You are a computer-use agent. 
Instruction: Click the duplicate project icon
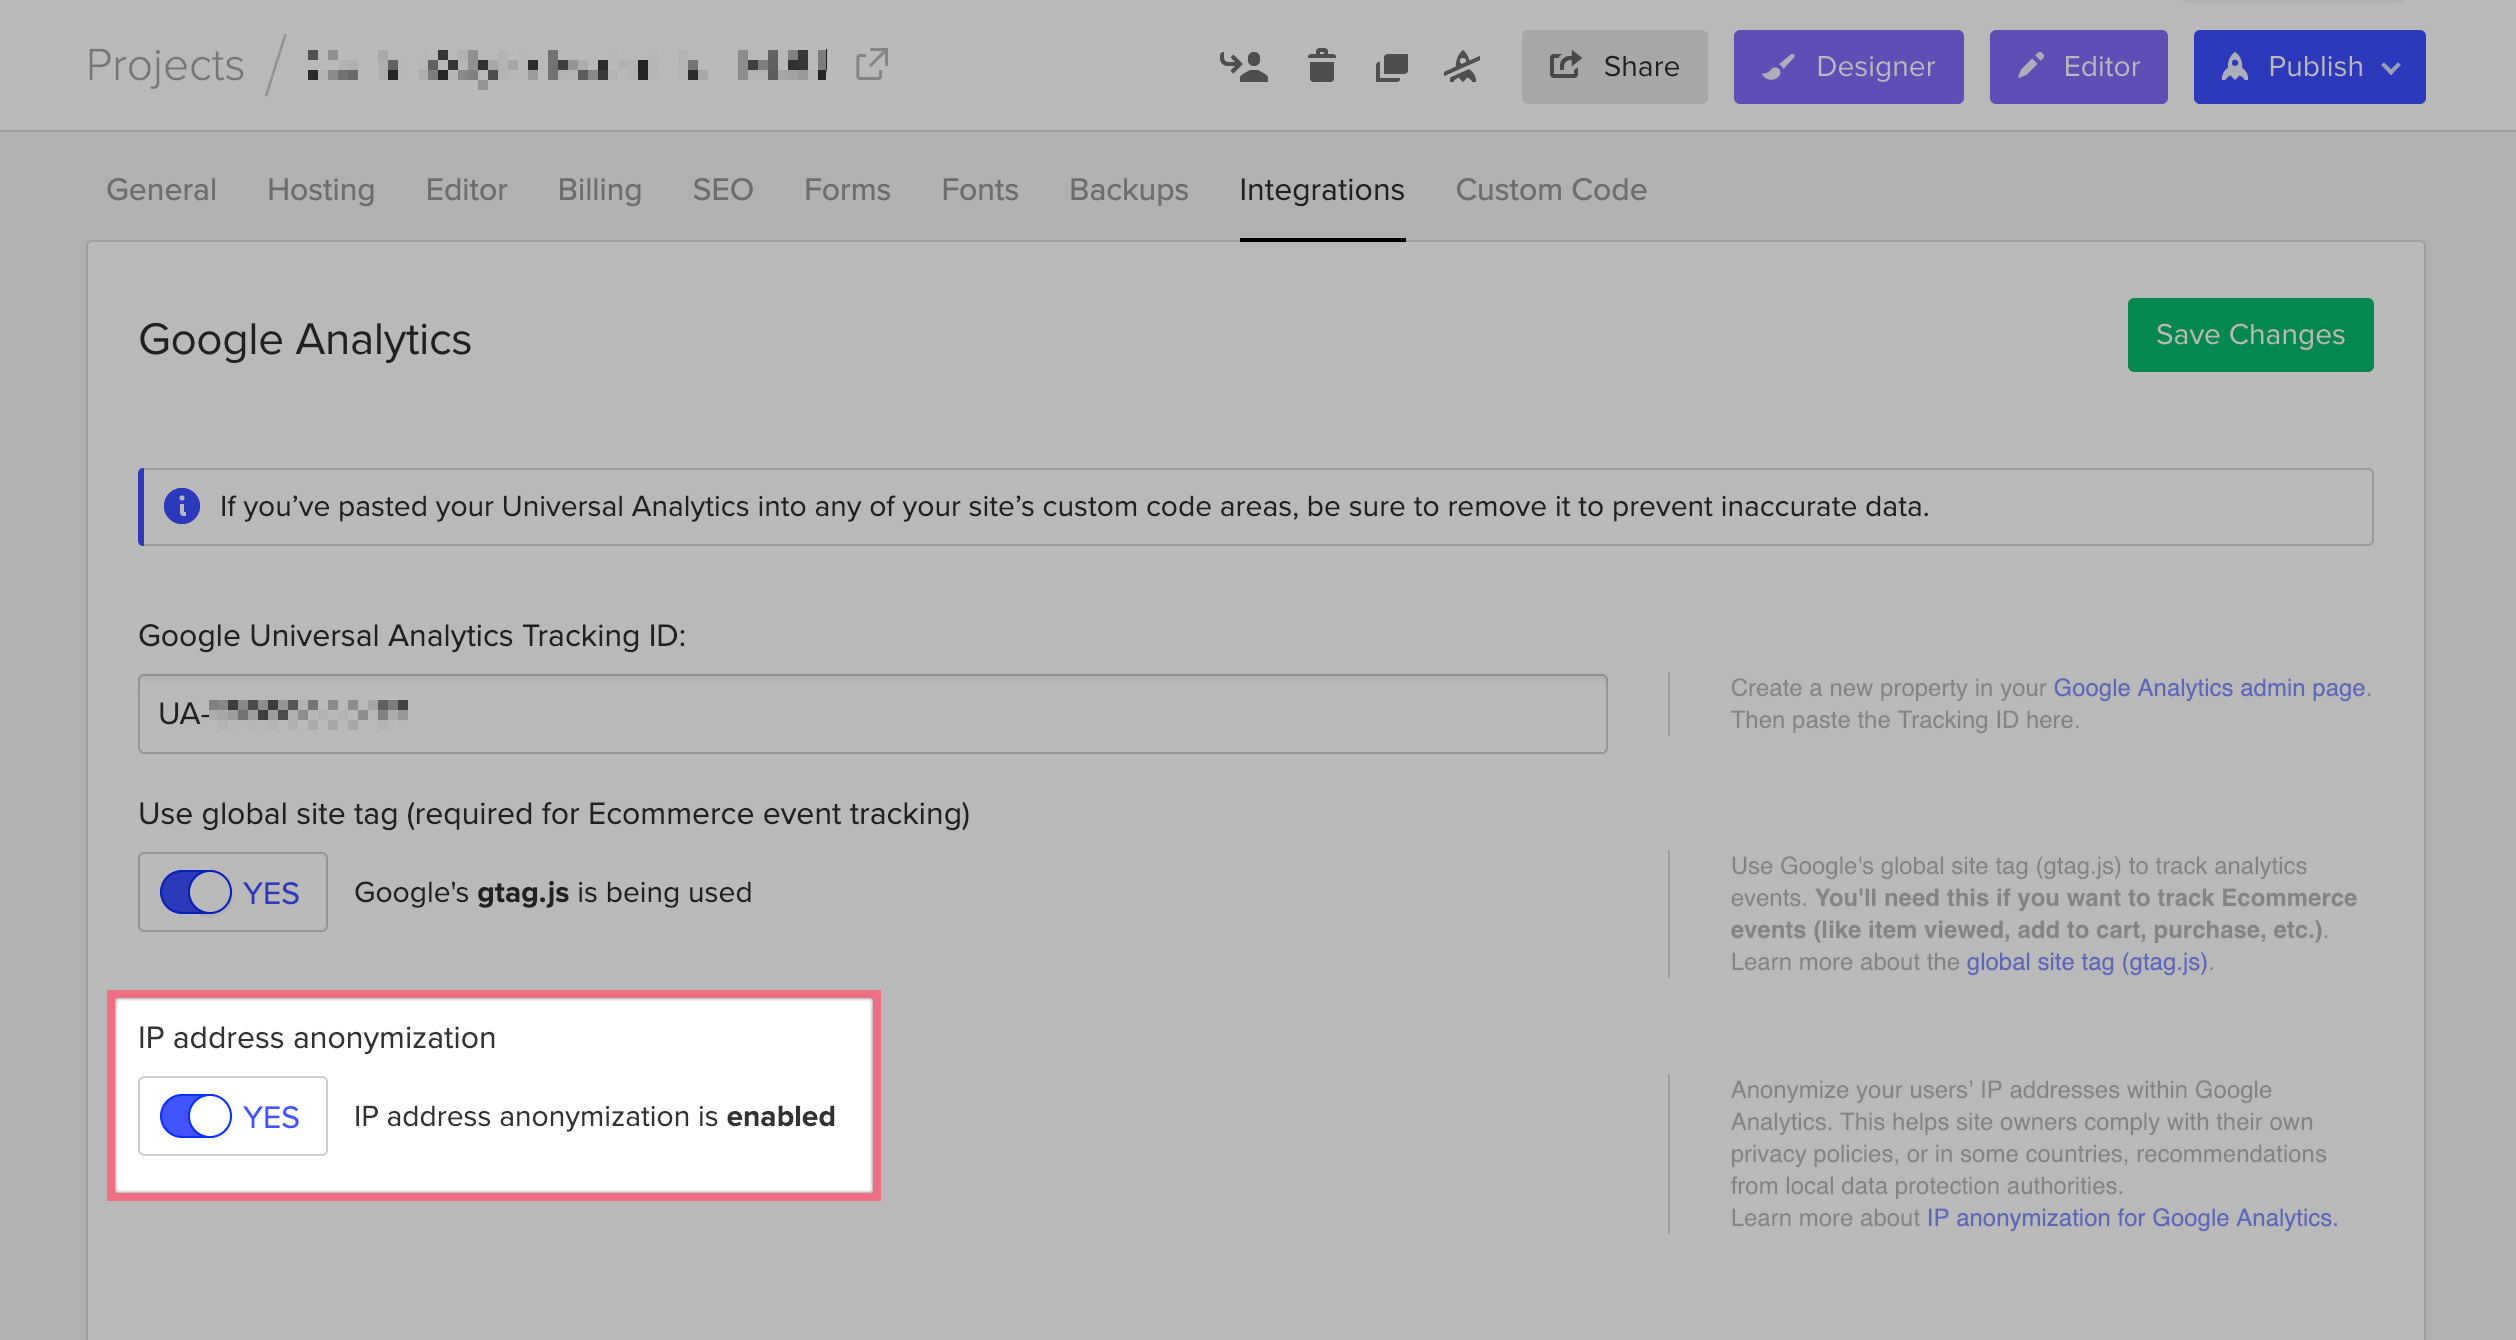[x=1391, y=67]
